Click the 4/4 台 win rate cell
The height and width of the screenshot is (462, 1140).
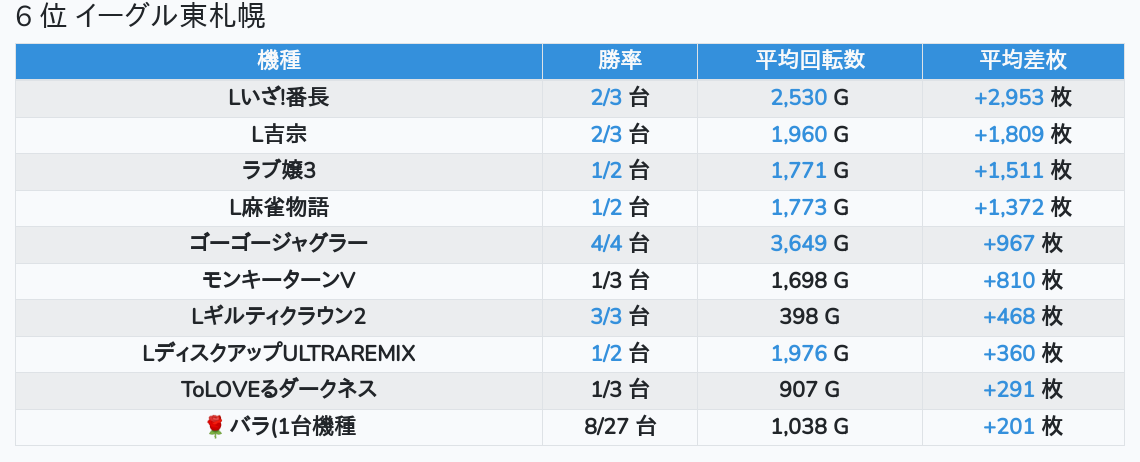coord(620,244)
